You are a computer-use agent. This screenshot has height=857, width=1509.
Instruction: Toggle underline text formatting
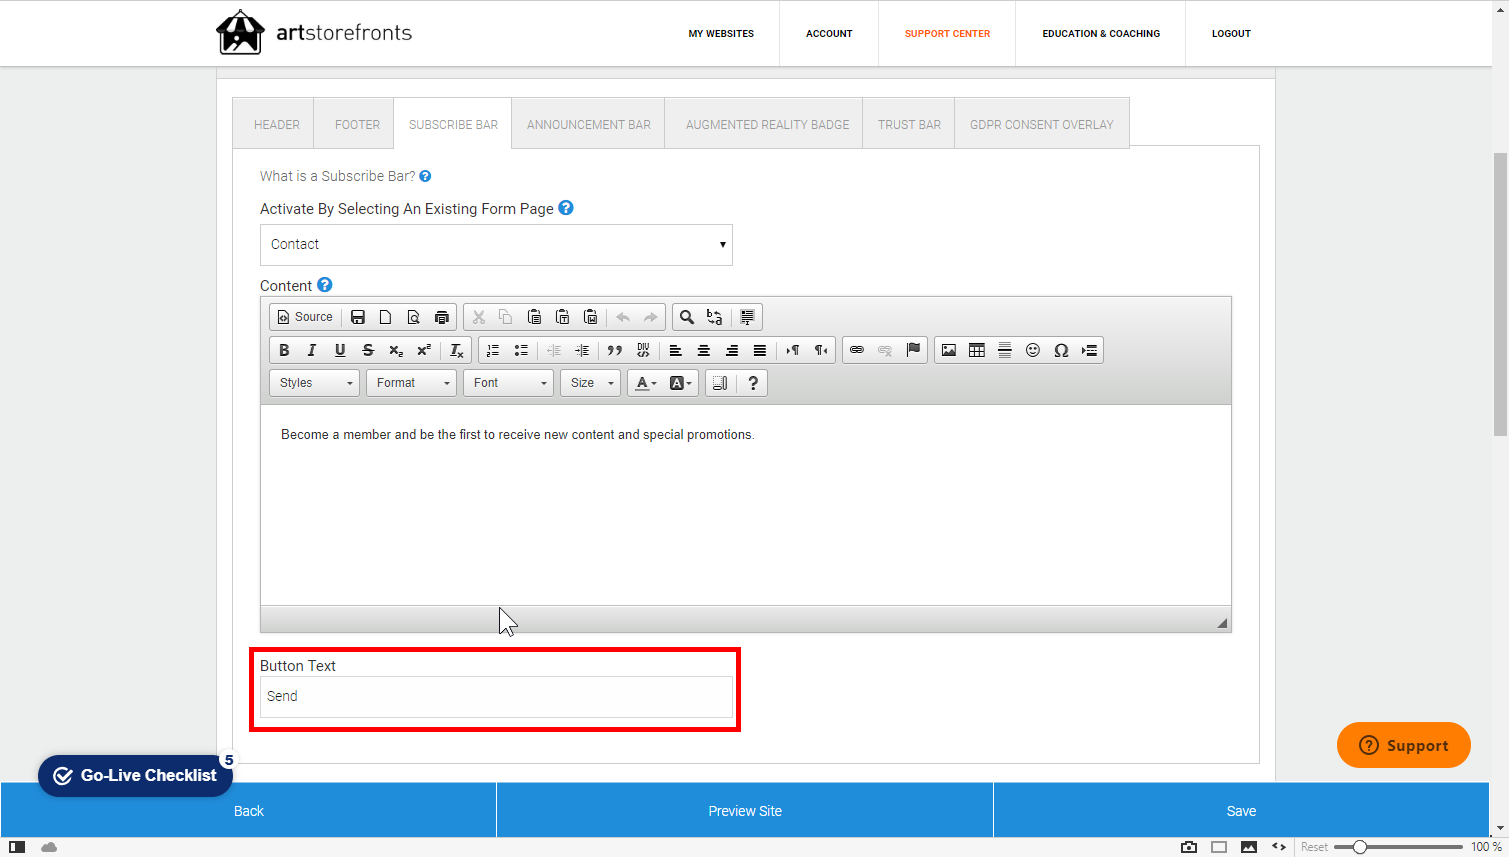tap(340, 350)
